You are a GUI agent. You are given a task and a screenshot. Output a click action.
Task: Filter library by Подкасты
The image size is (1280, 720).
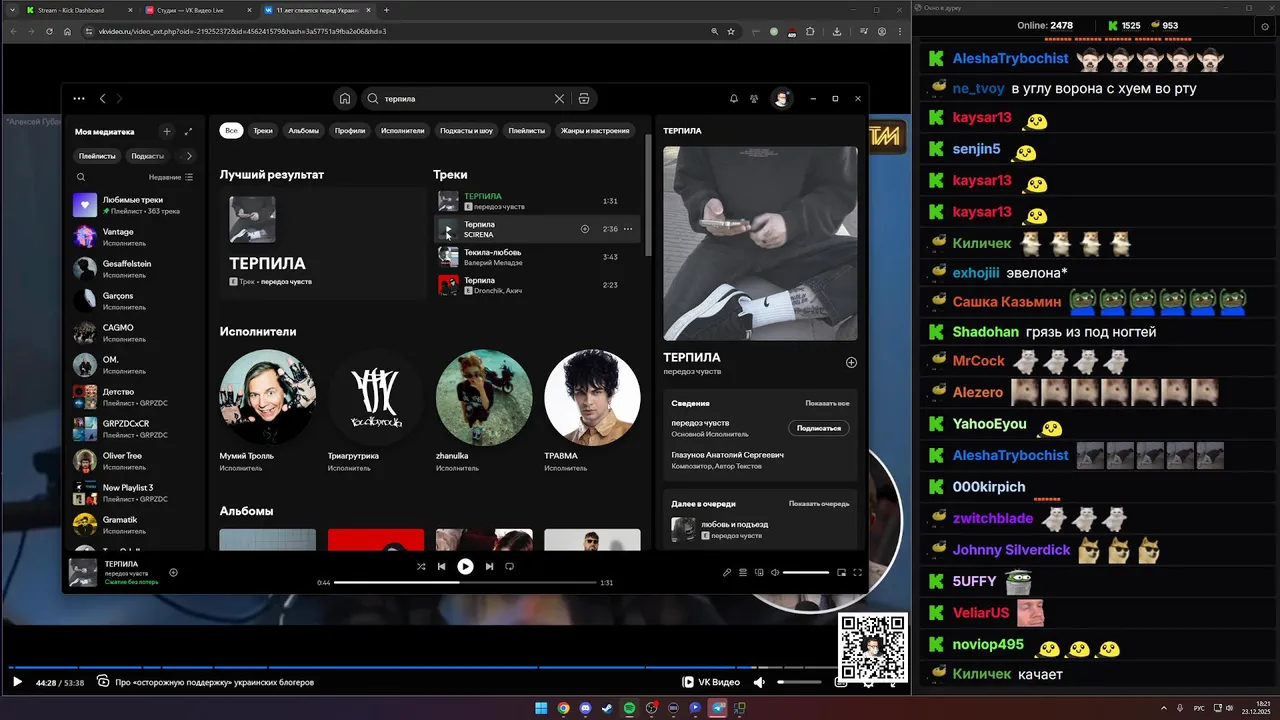click(x=147, y=156)
